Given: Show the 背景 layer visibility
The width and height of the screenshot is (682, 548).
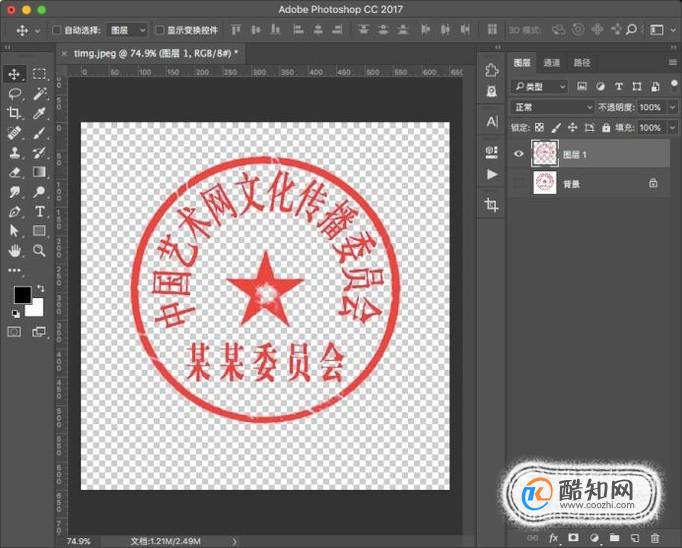Looking at the screenshot, I should tap(518, 183).
